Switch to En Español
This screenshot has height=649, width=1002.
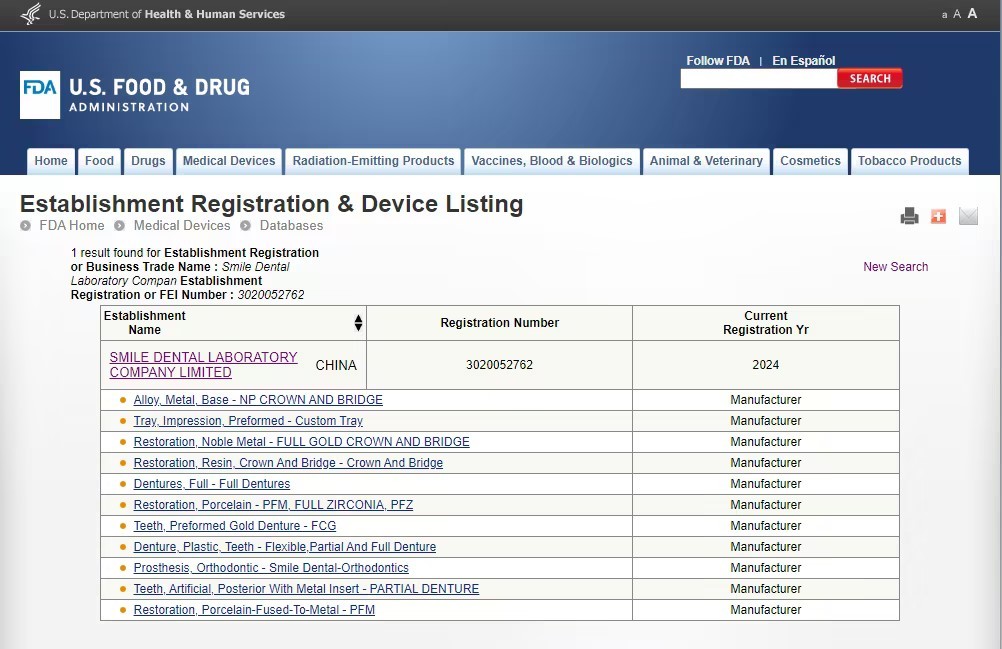(x=803, y=61)
